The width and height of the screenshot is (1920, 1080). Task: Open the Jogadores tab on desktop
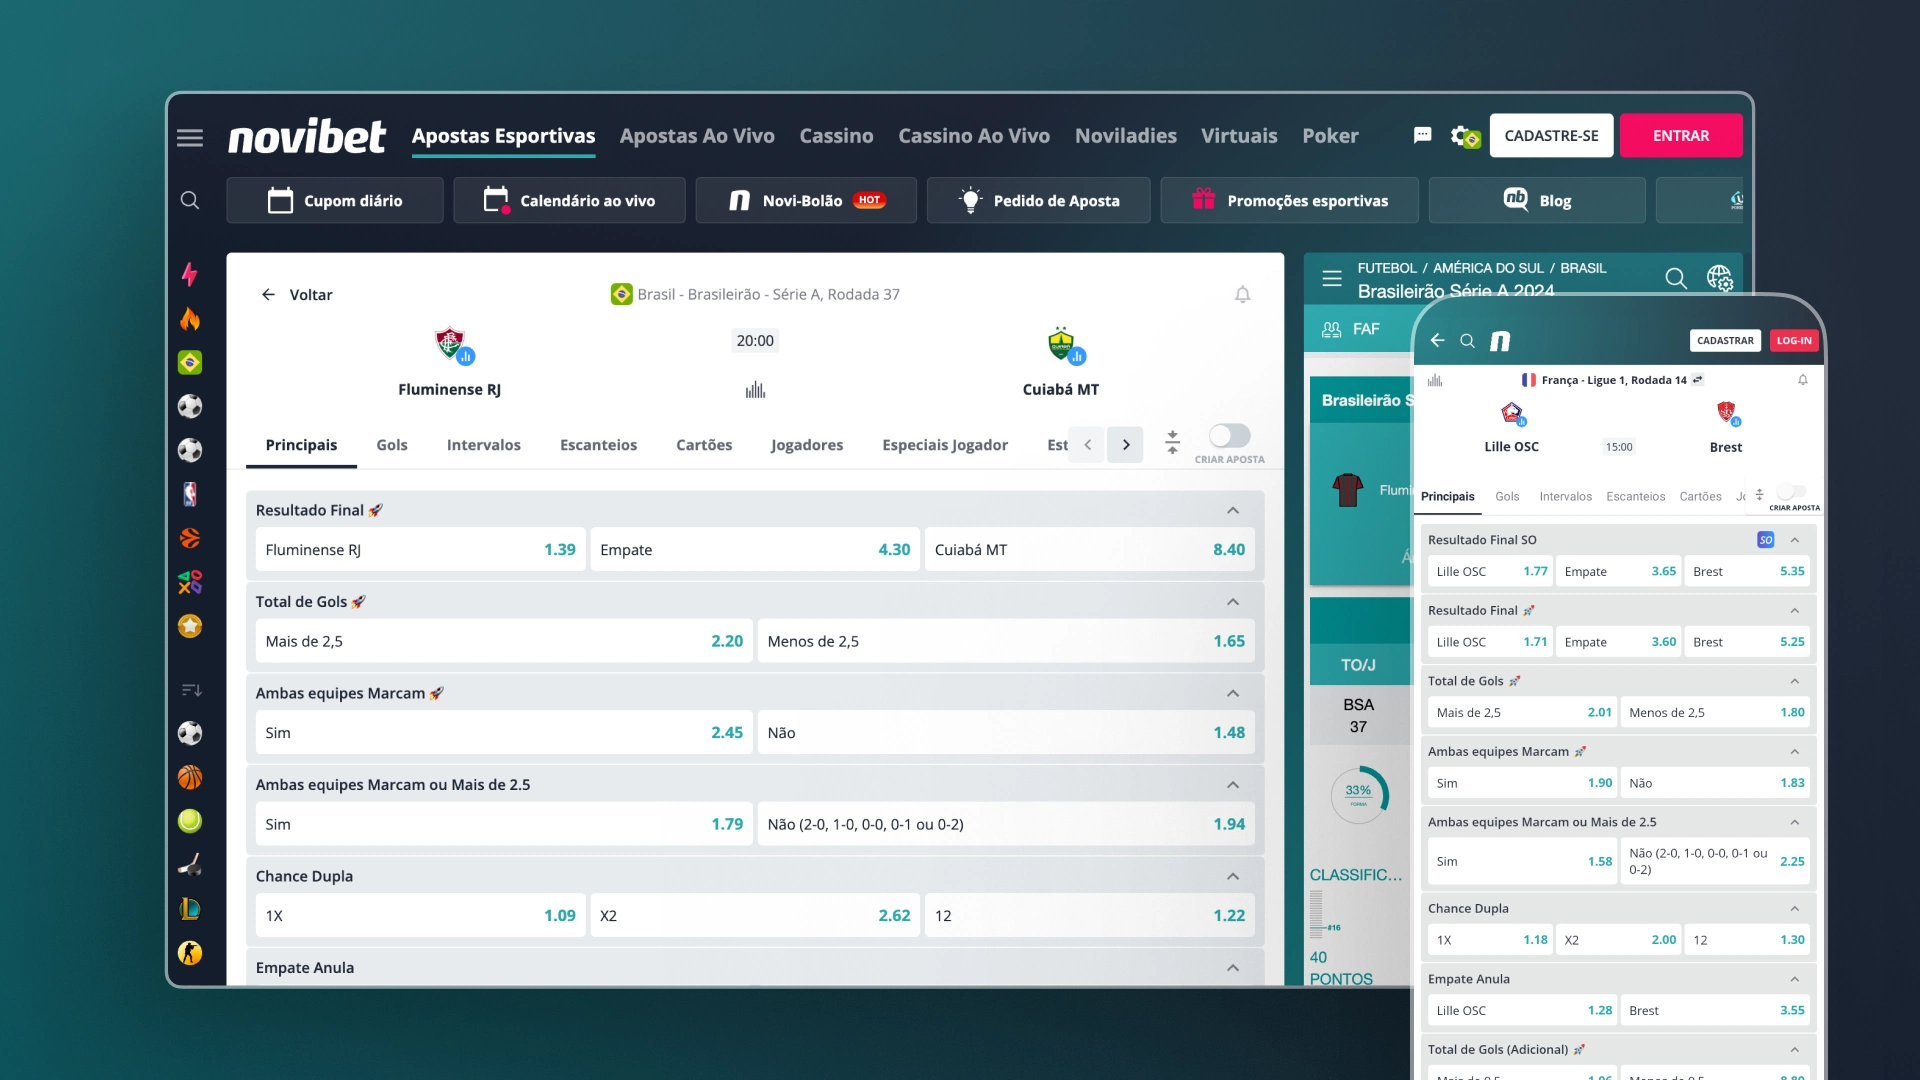tap(807, 445)
